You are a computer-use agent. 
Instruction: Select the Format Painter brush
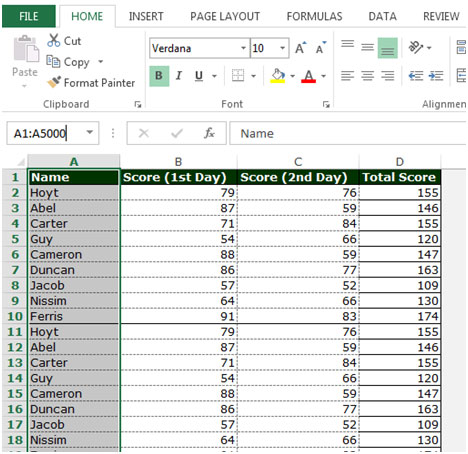[54, 82]
